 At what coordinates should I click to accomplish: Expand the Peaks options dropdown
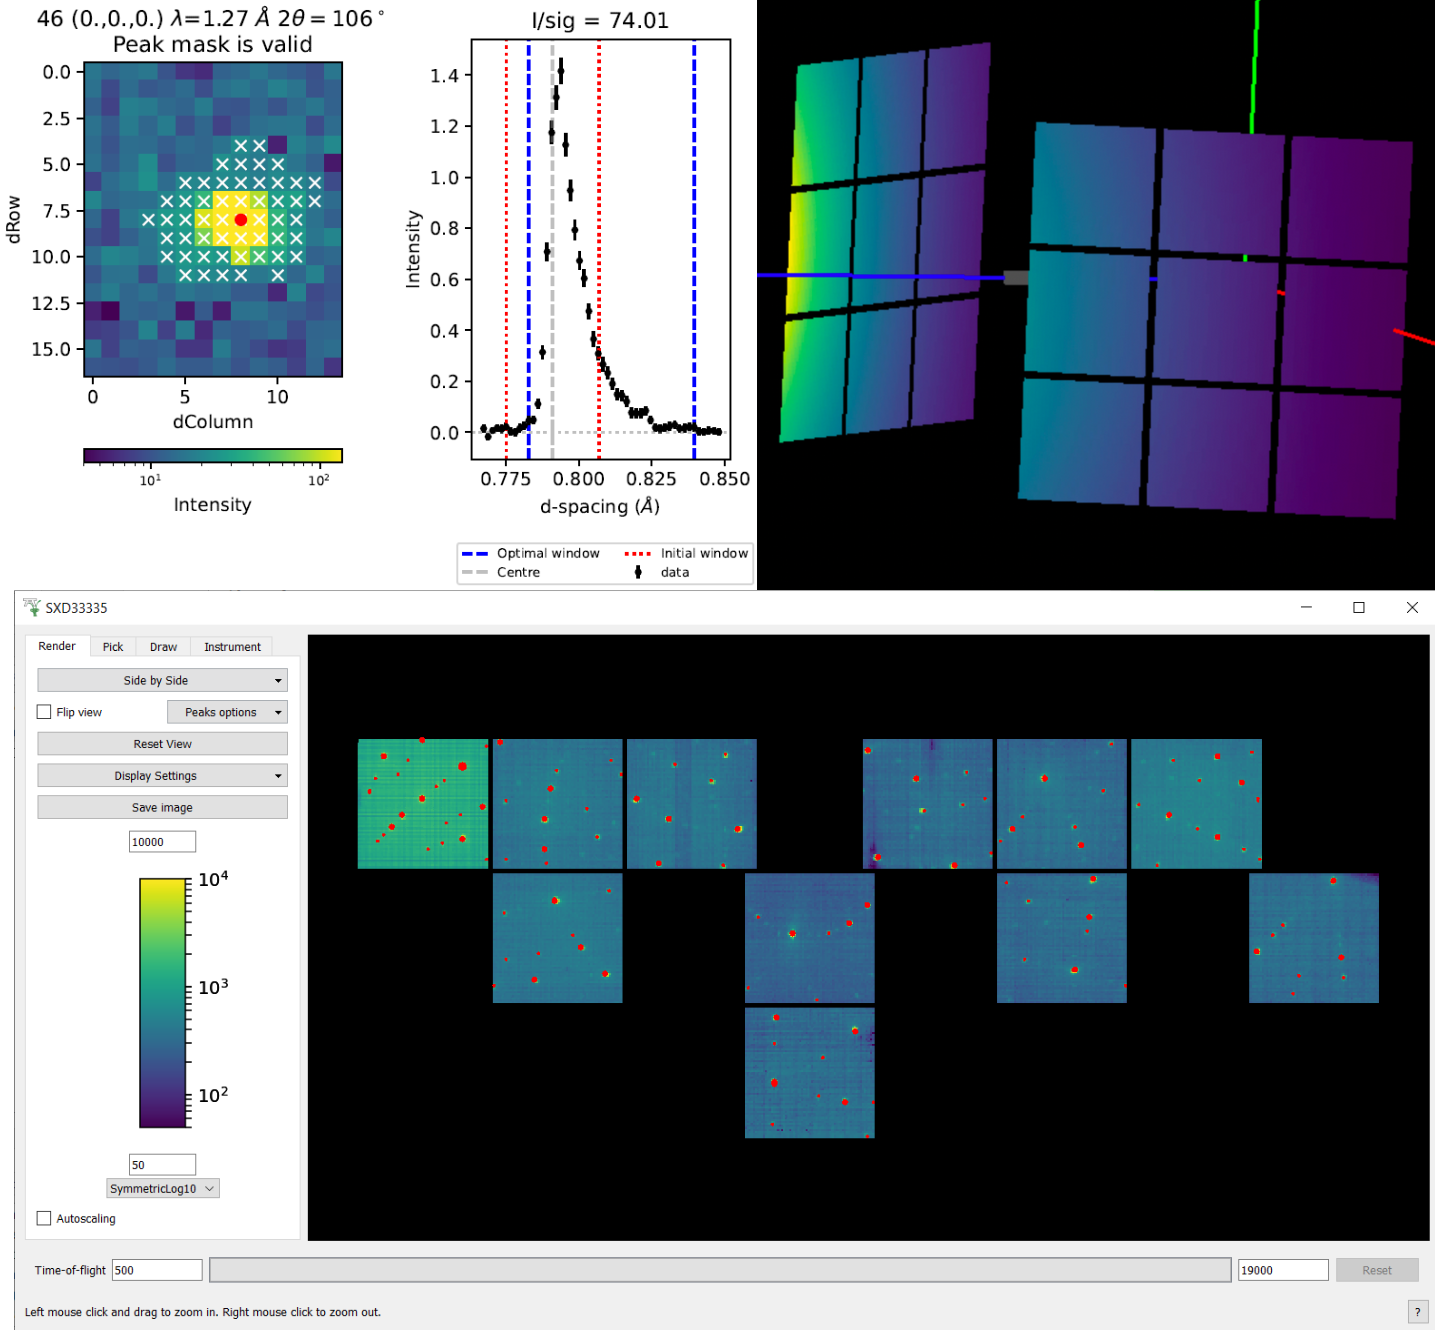click(227, 712)
